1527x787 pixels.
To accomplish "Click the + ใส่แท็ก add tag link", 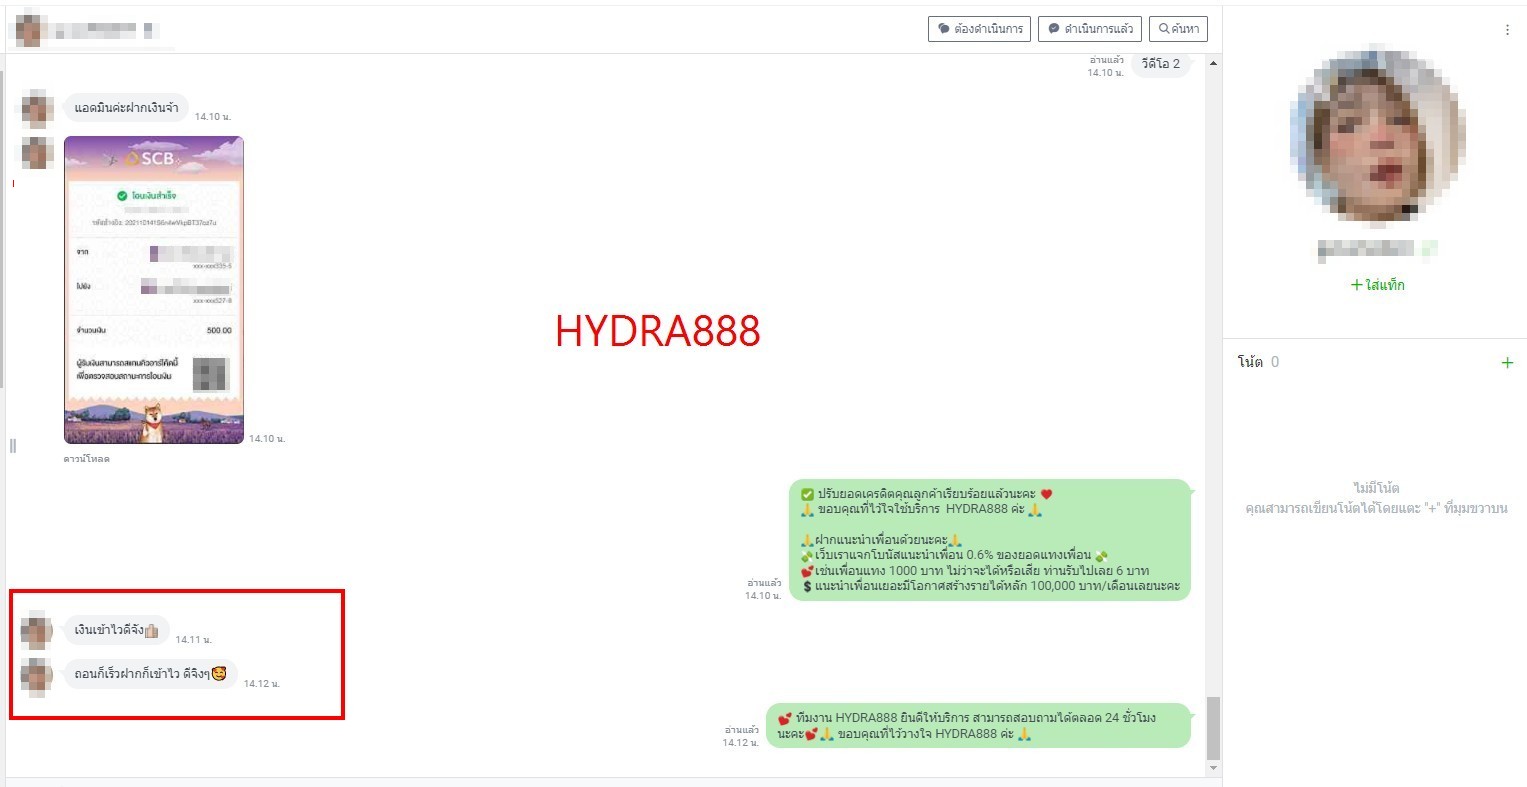I will point(1377,285).
